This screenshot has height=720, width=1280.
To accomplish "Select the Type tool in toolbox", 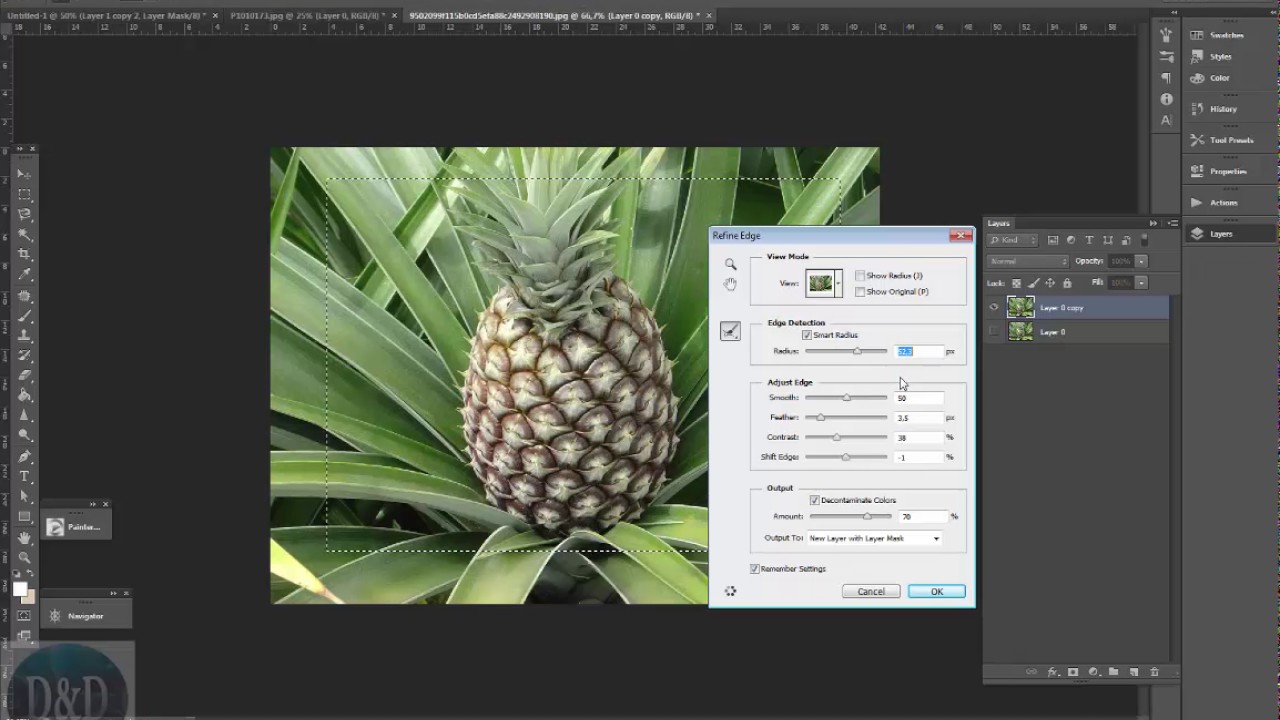I will tap(25, 476).
